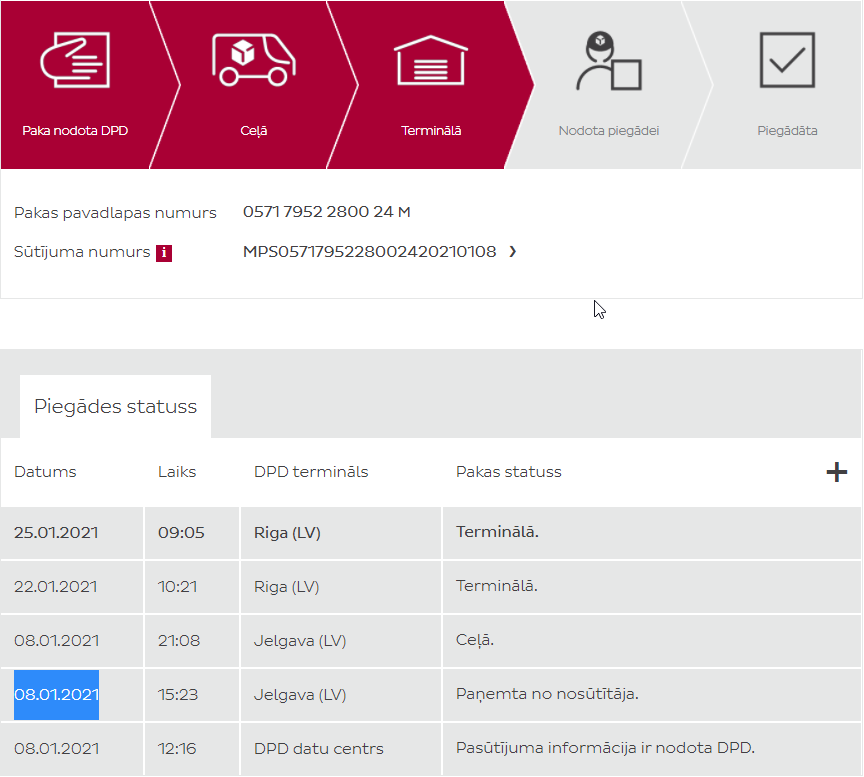Click the Ceļā step label
This screenshot has height=777, width=864.
click(253, 131)
